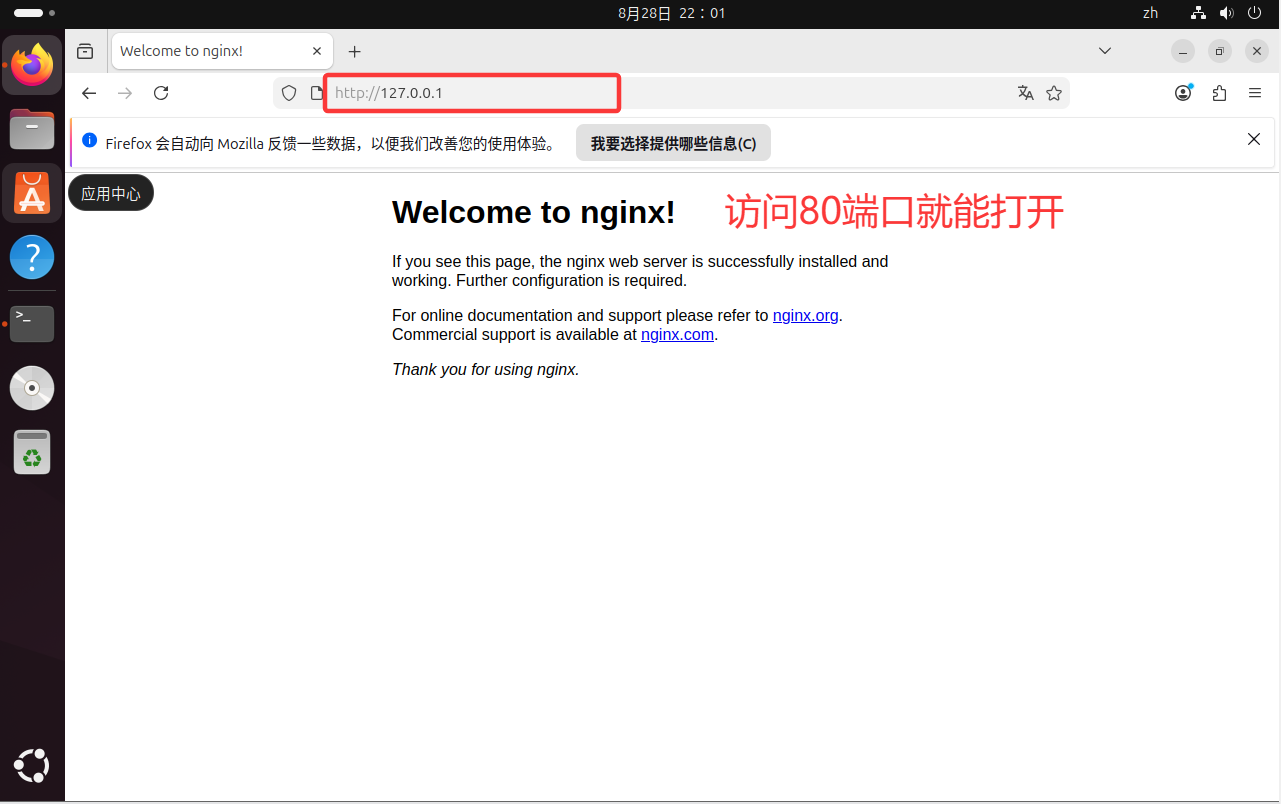Viewport: 1281px width, 804px height.
Task: Open the Firefox account icon
Action: click(x=1184, y=93)
